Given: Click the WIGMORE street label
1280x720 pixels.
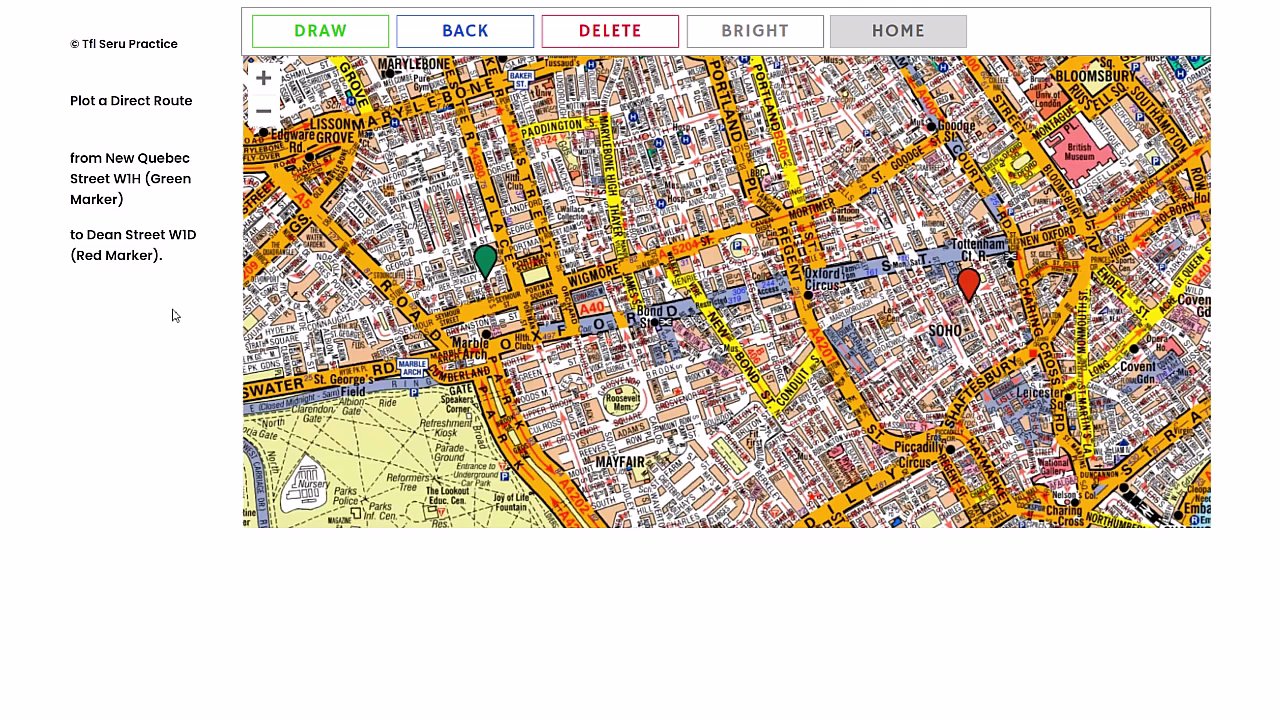Looking at the screenshot, I should click(x=593, y=276).
